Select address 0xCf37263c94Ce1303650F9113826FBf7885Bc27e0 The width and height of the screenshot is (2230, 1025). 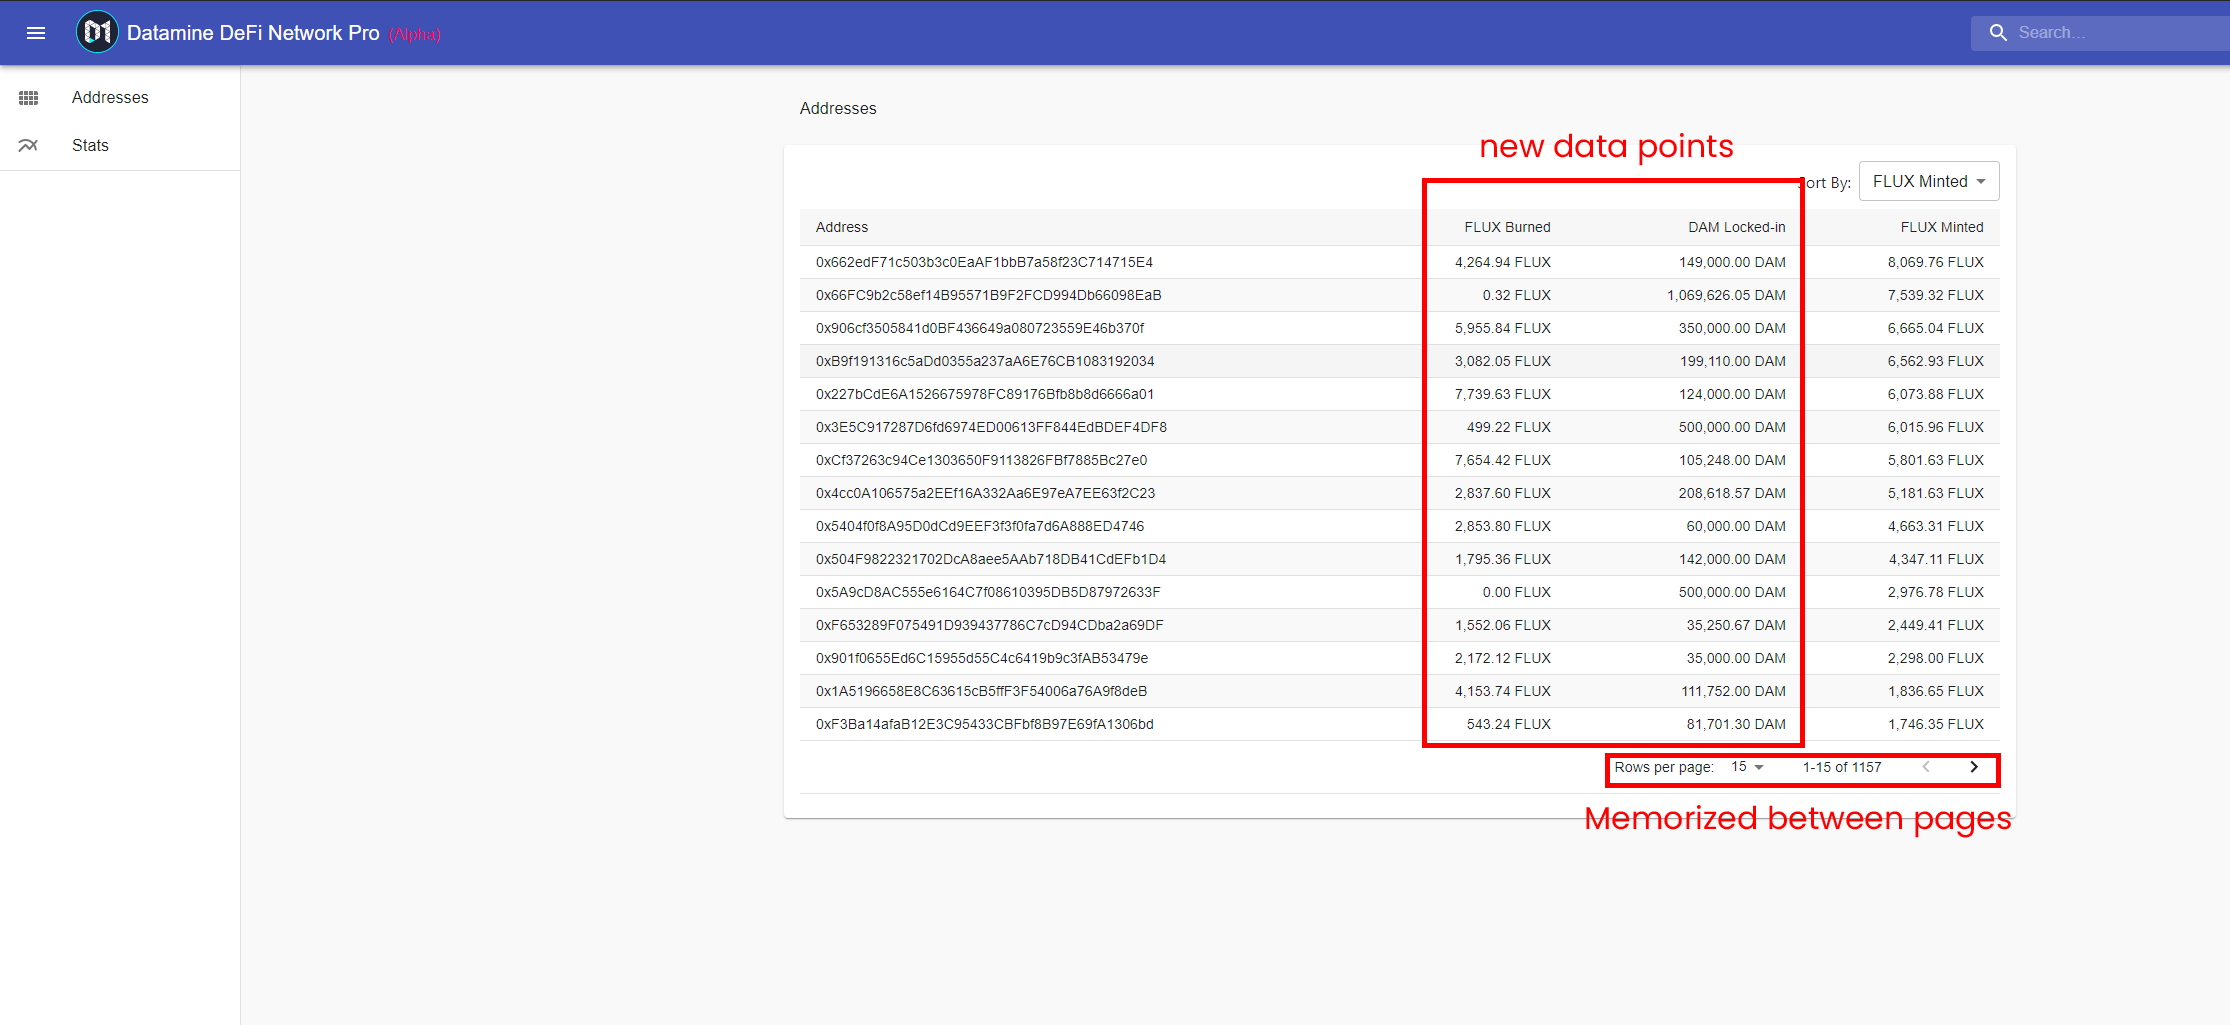[x=981, y=460]
